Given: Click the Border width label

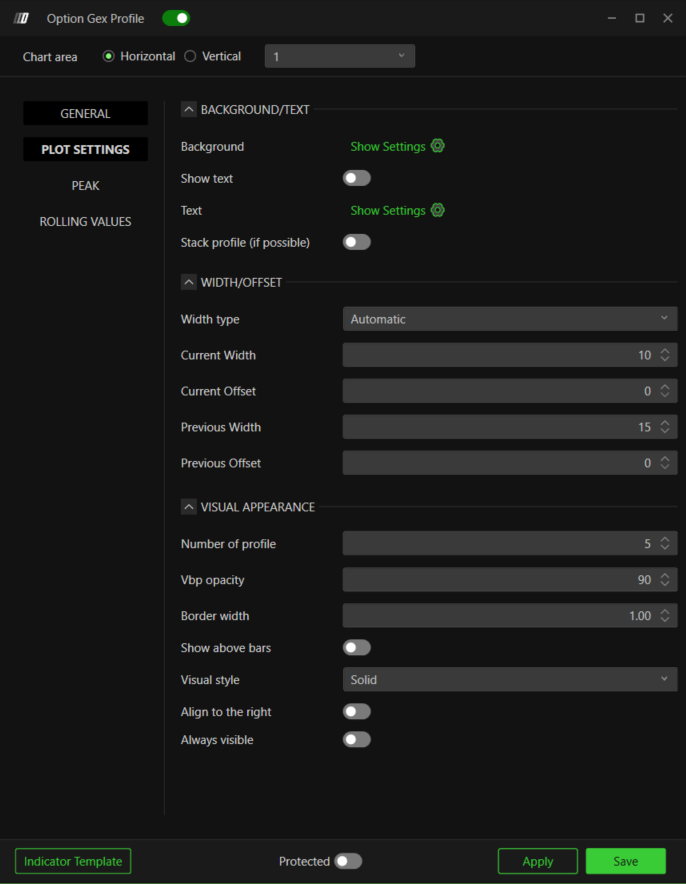Looking at the screenshot, I should [215, 616].
